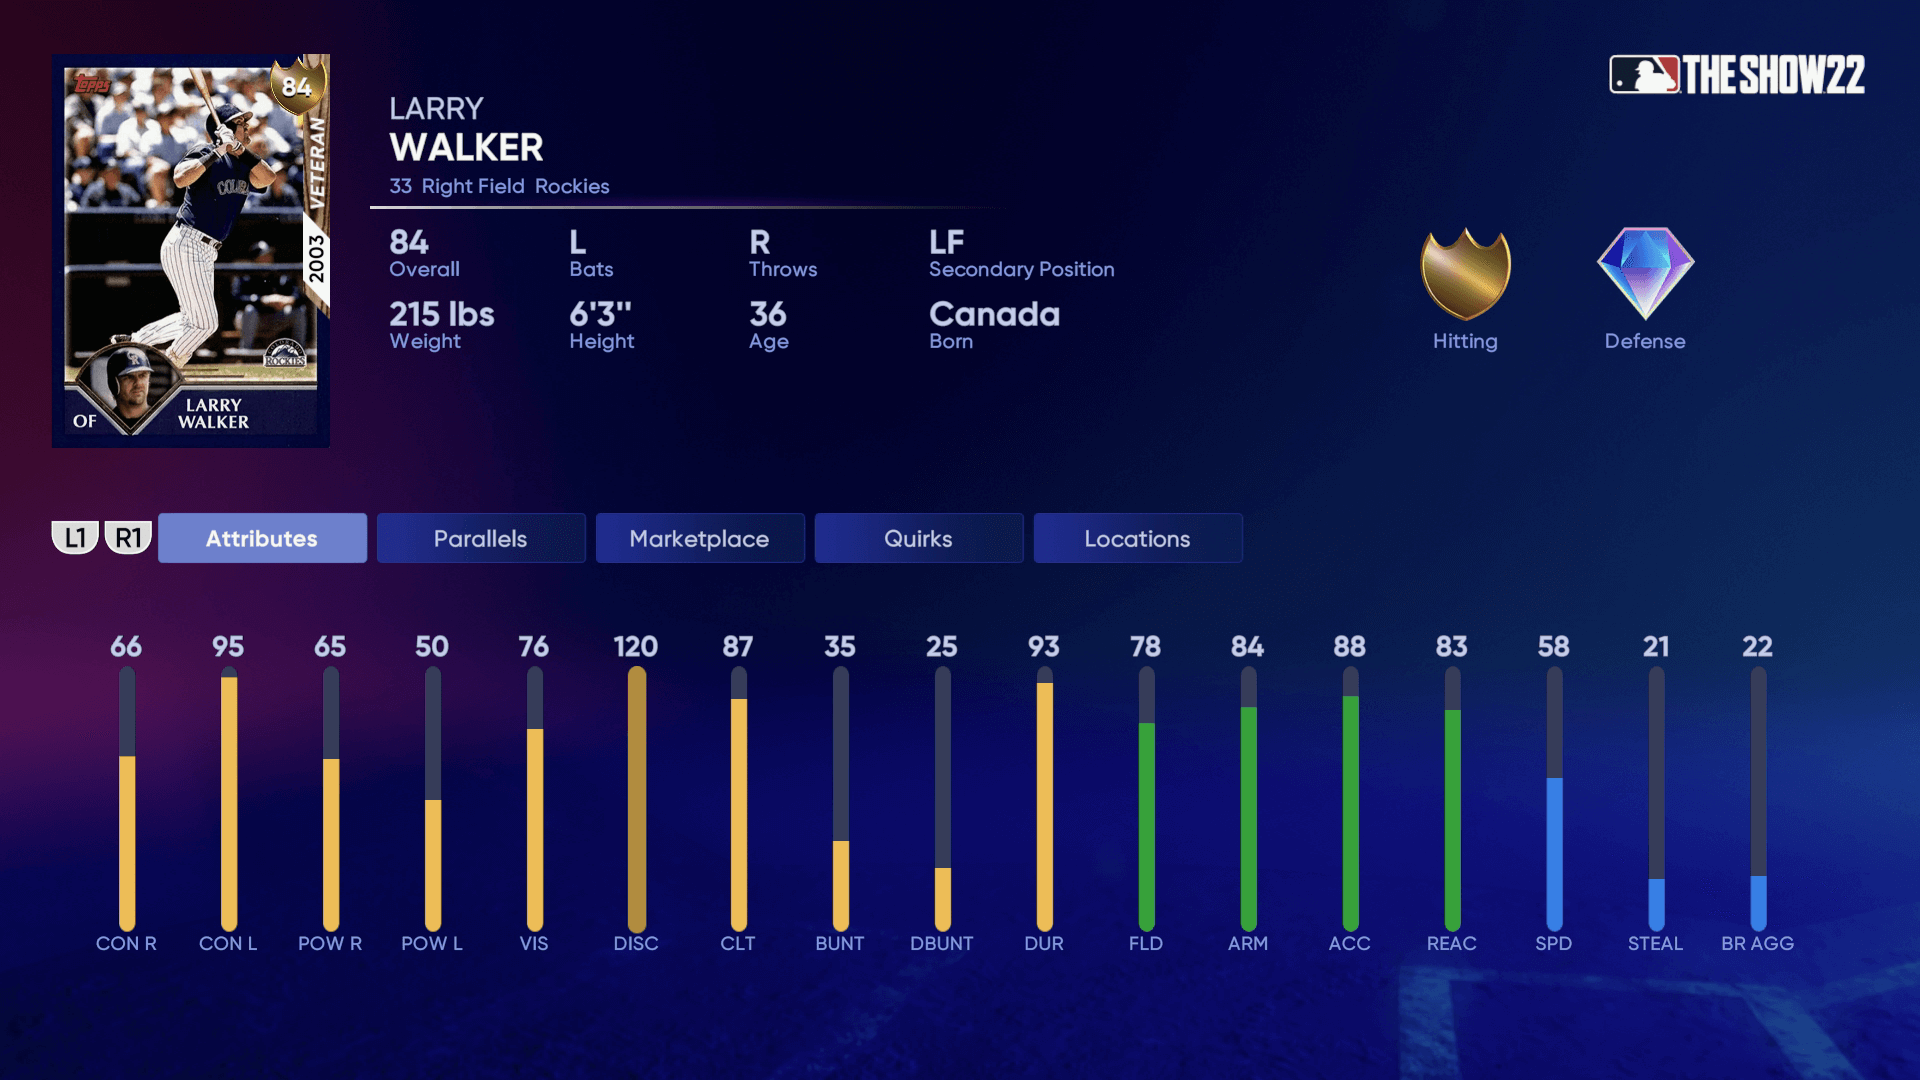Image resolution: width=1920 pixels, height=1080 pixels.
Task: Select the Quirks tab
Action: [x=918, y=537]
